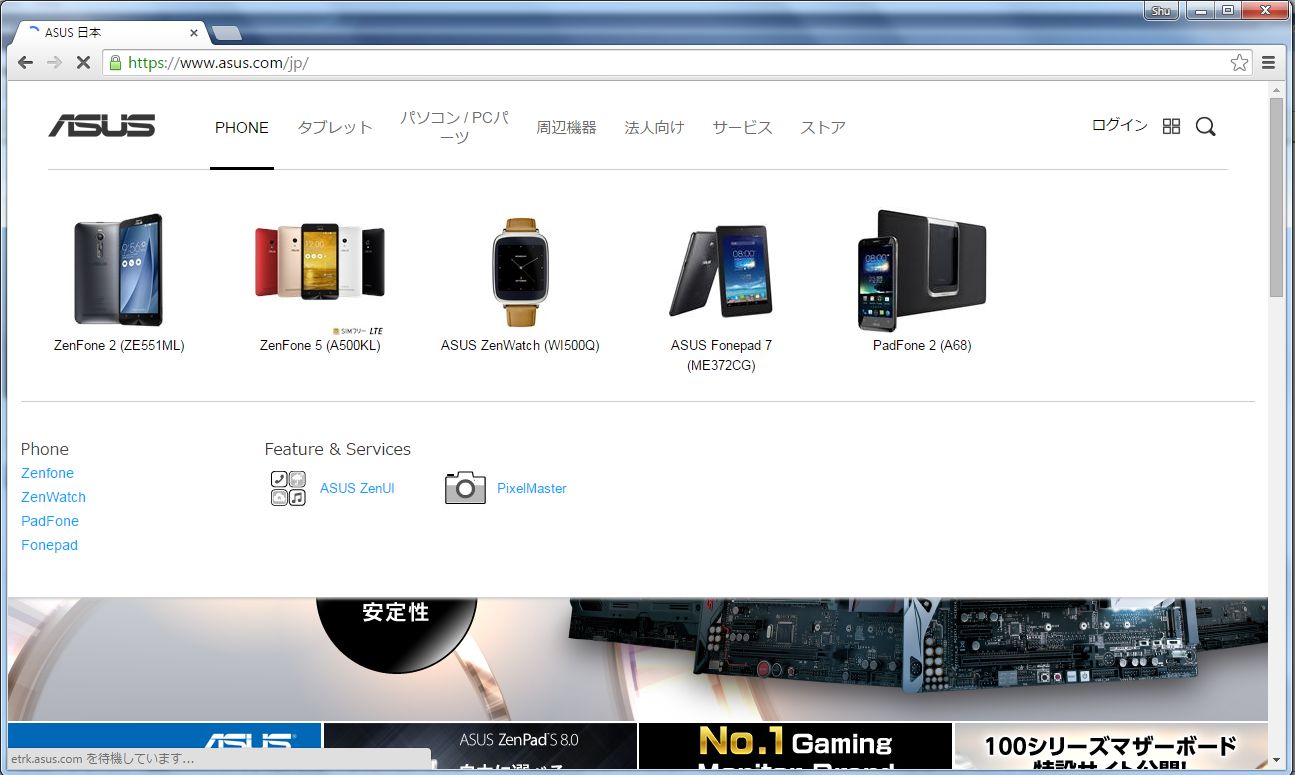Open the site search magnifier icon
The image size is (1295, 775).
1205,126
